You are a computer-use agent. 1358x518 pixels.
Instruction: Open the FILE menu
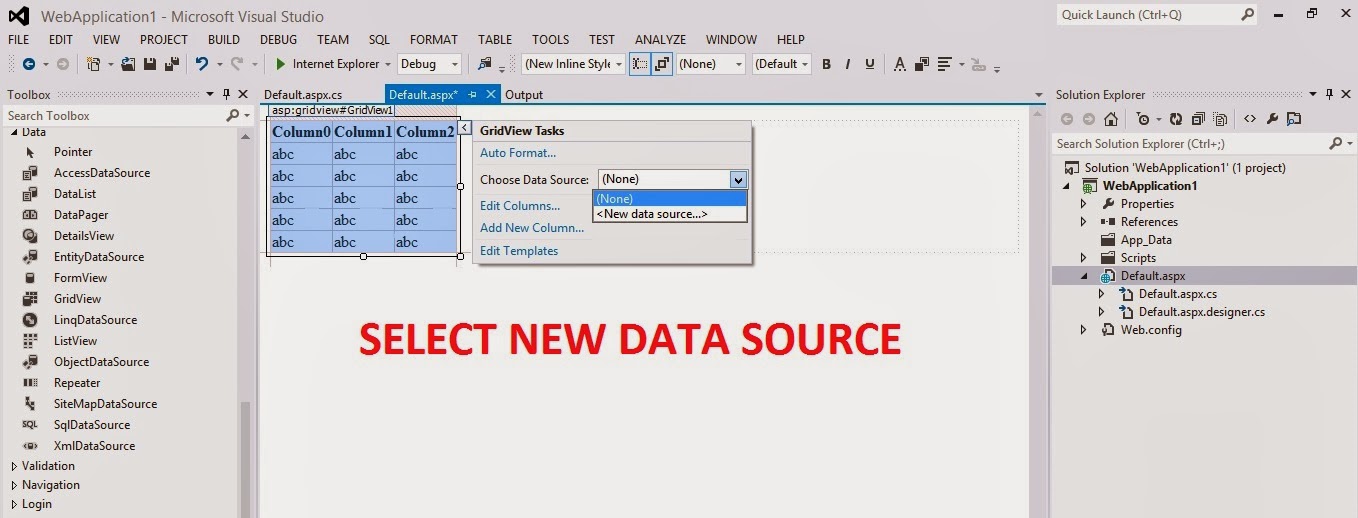pyautogui.click(x=20, y=40)
